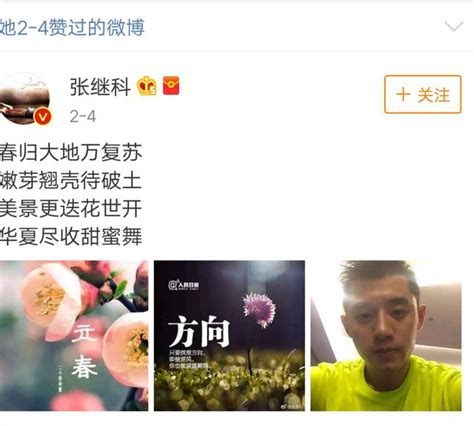Open the yellow shirt selfie thumbnail
The image size is (474, 426).
(x=386, y=336)
